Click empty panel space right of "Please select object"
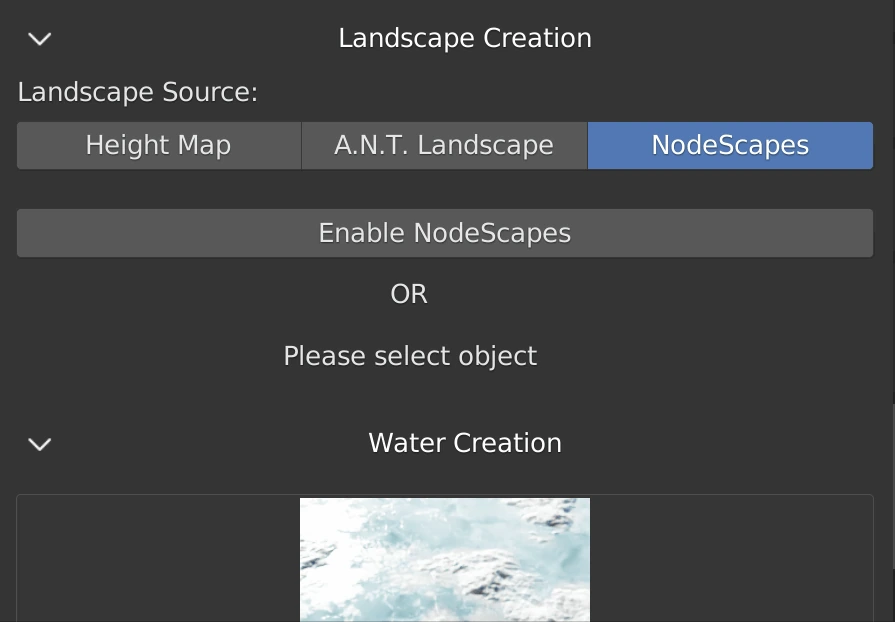Viewport: 895px width, 622px height. [700, 357]
